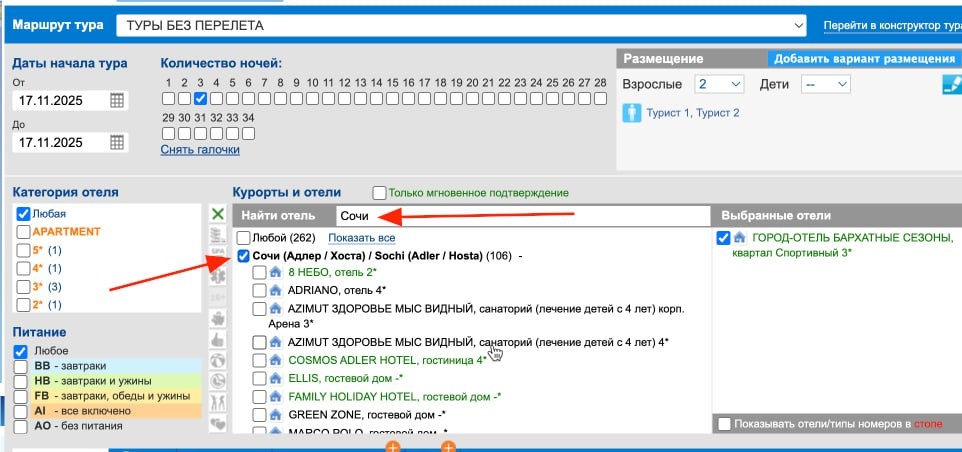Click the 'Найти отель' search field
The width and height of the screenshot is (962, 452).
[x=522, y=216]
